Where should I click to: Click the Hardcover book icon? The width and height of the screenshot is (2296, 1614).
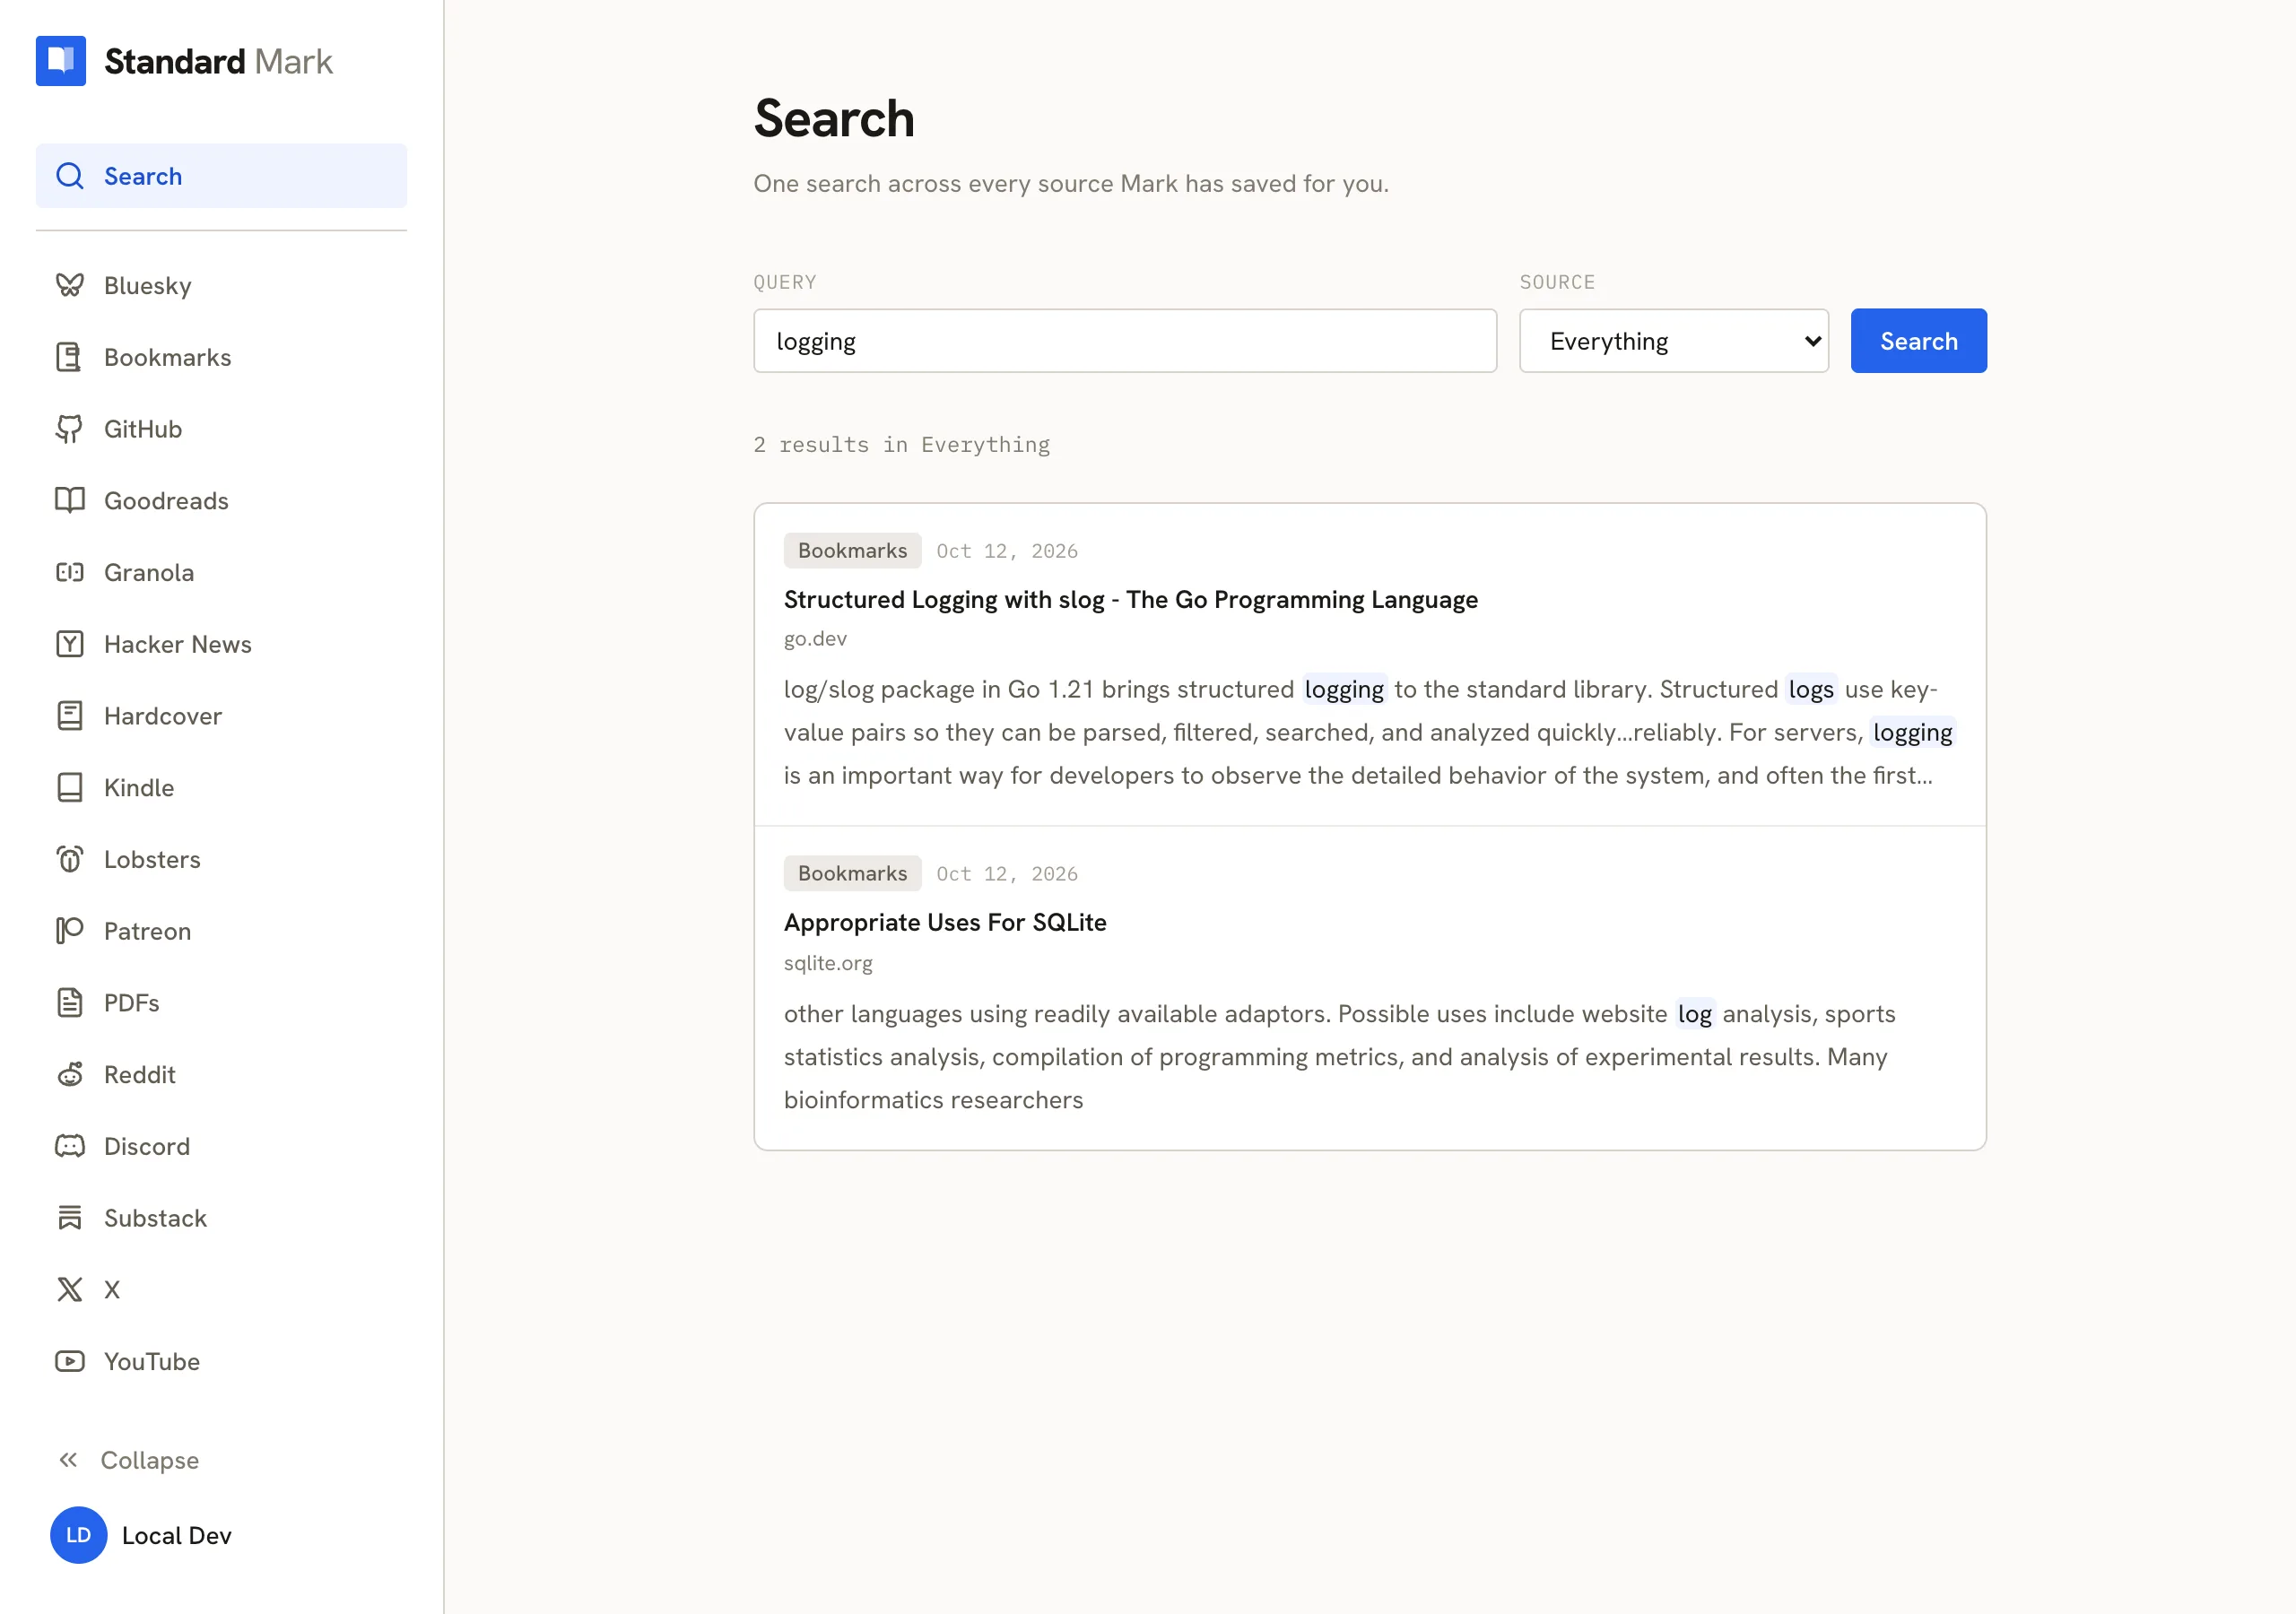pyautogui.click(x=70, y=716)
